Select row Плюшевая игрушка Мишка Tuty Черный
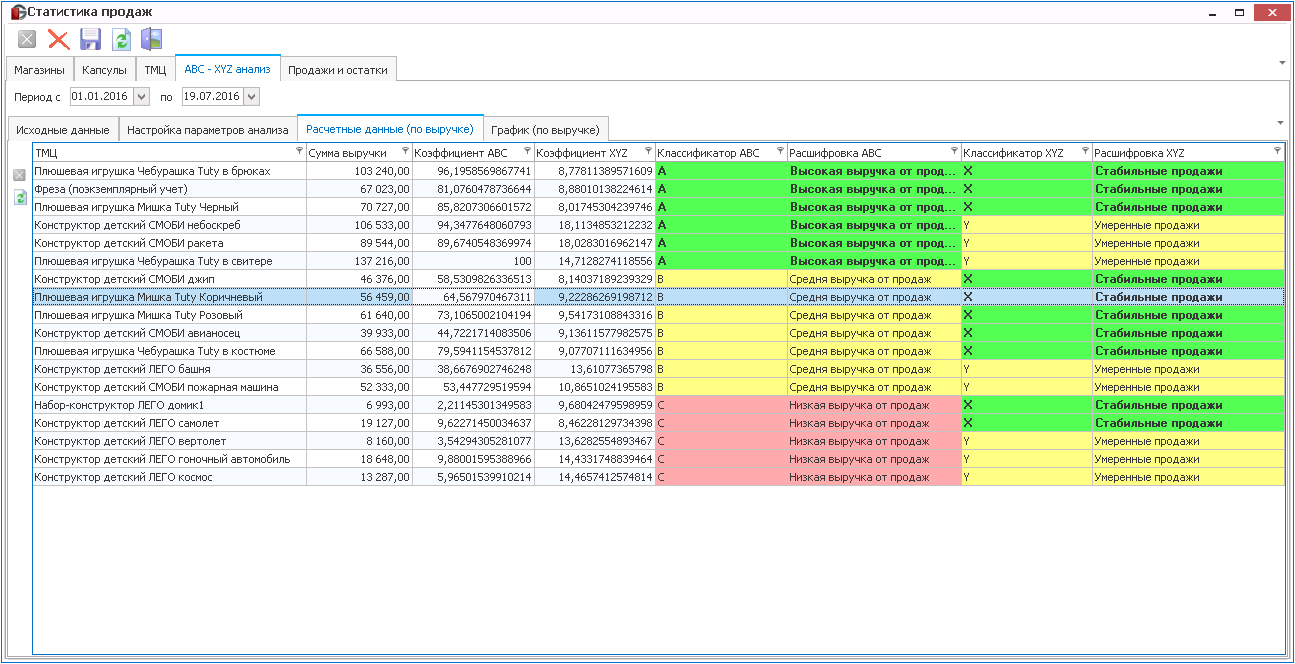 click(658, 207)
